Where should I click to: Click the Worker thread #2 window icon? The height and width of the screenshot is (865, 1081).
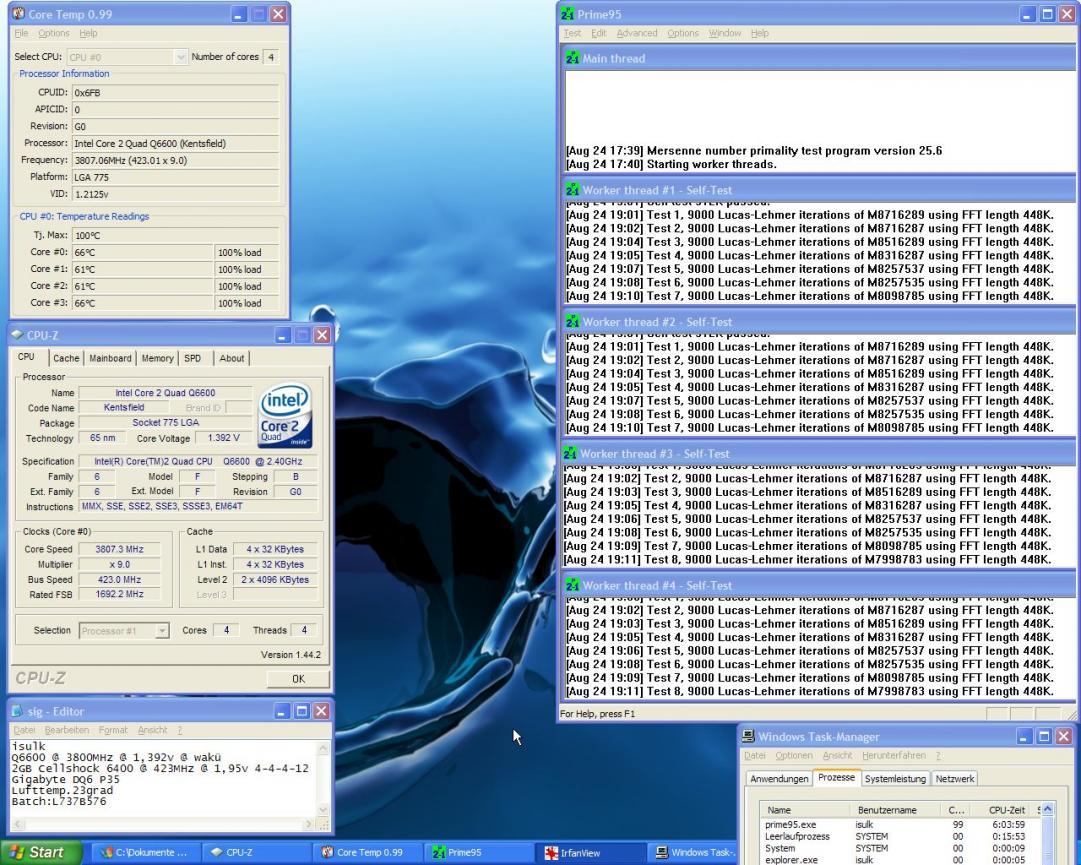click(572, 322)
